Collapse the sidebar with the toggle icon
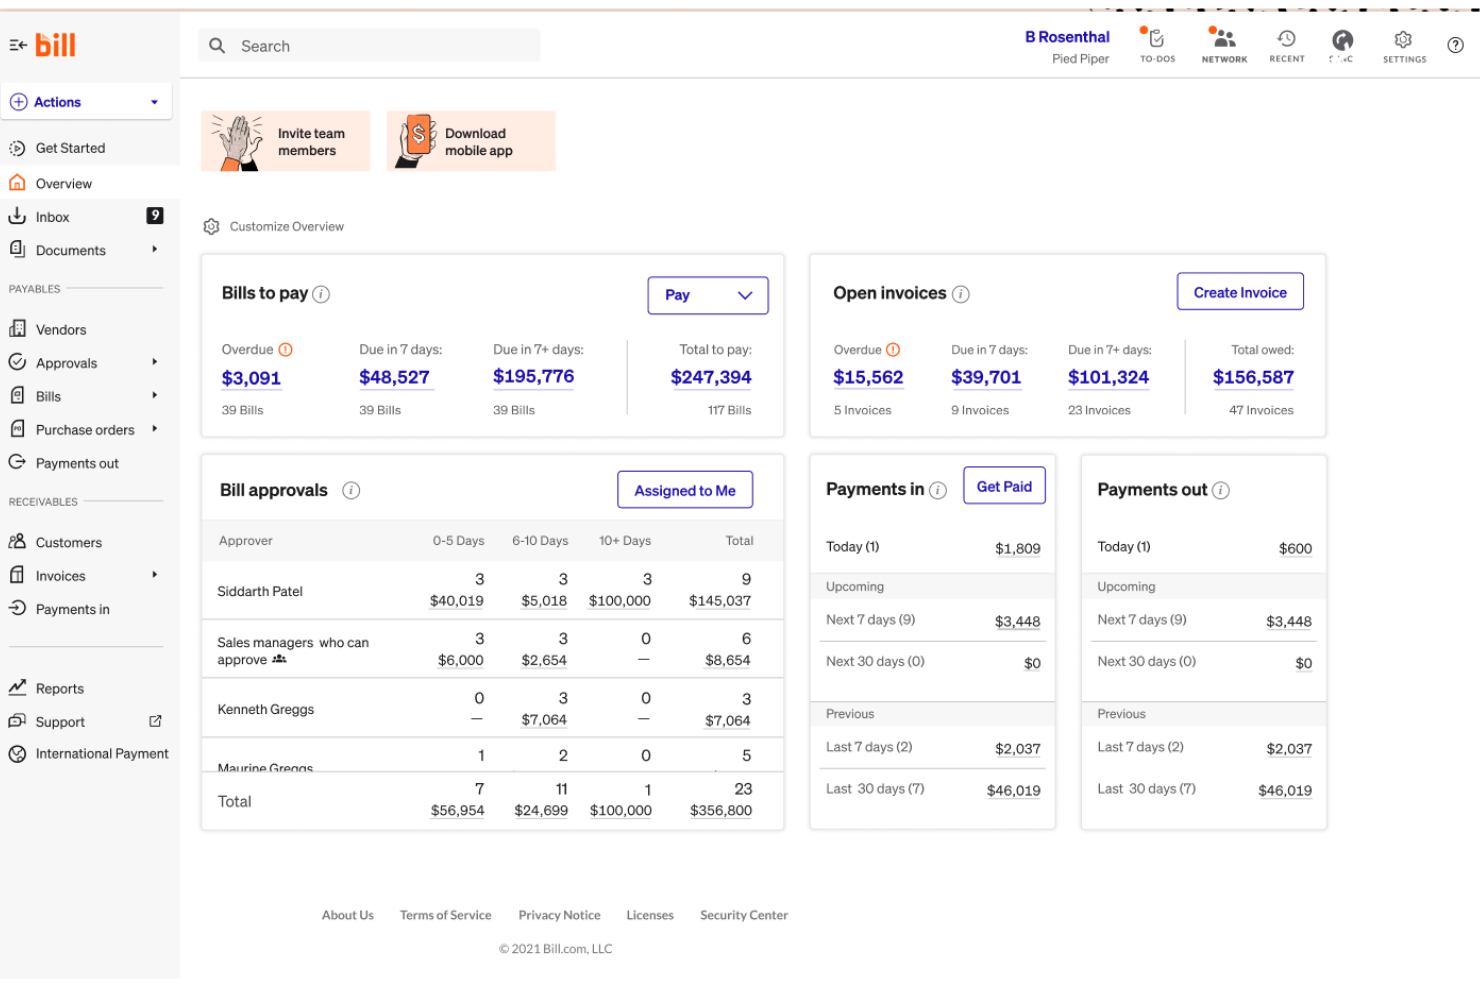1480x987 pixels. point(17,44)
